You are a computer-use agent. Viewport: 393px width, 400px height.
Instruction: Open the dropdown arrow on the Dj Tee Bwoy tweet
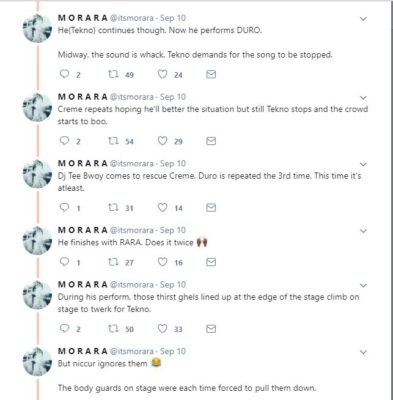pos(363,164)
